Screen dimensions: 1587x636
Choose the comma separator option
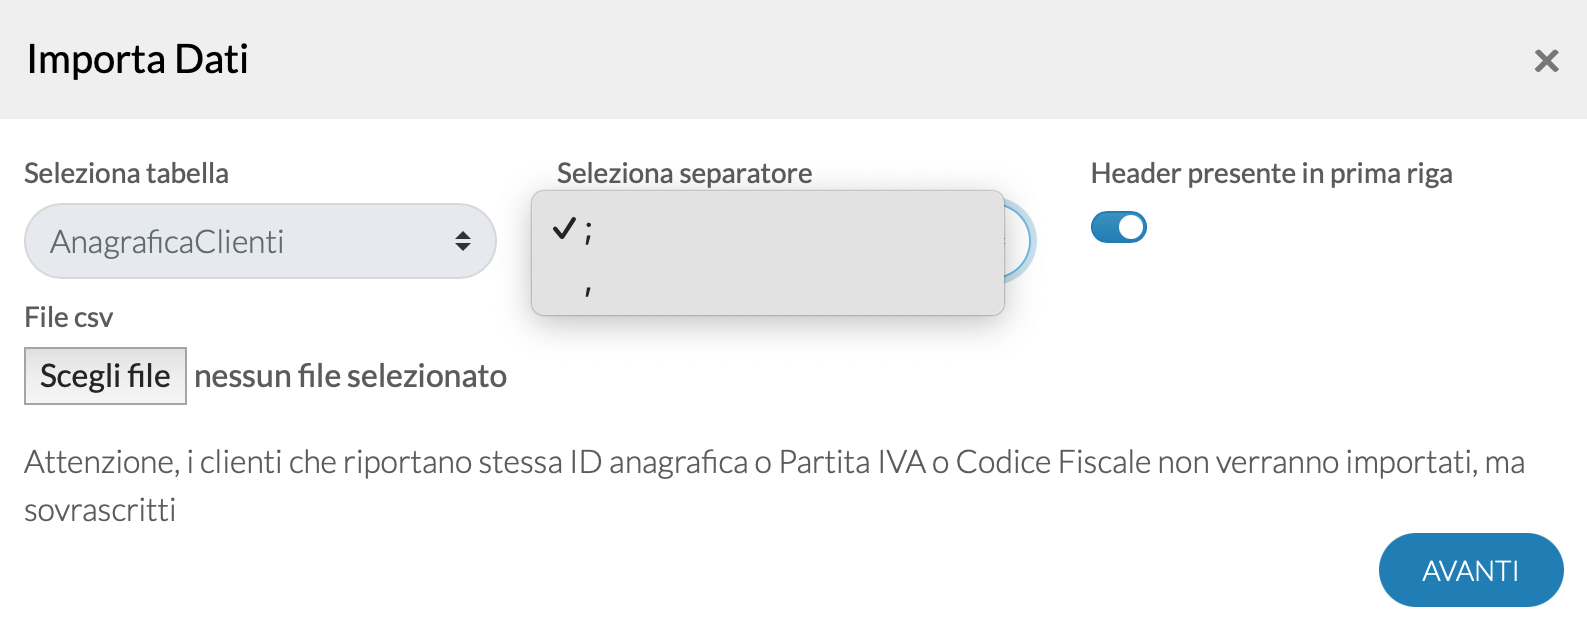pos(767,288)
